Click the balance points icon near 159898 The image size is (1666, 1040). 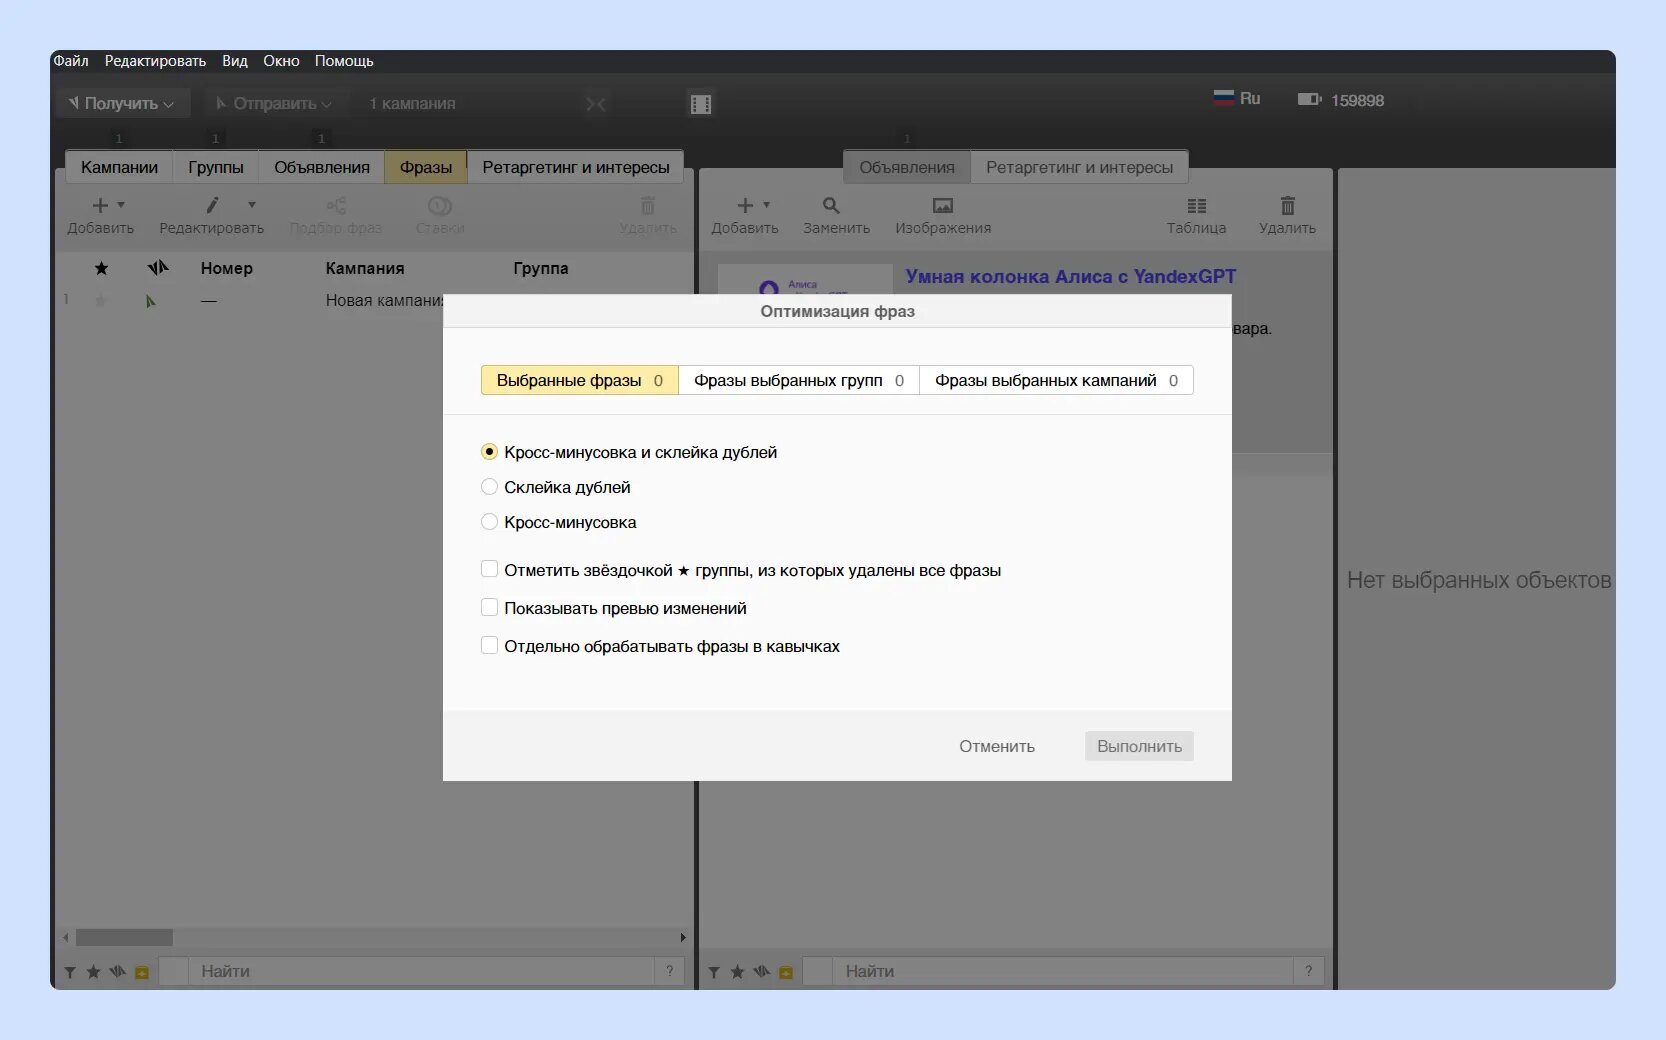(1309, 99)
